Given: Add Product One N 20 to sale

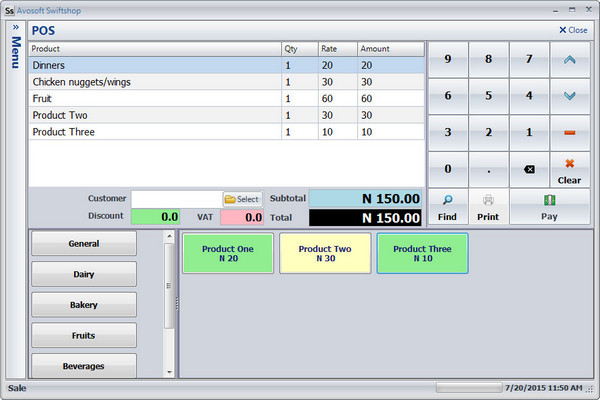Looking at the screenshot, I should tap(228, 253).
